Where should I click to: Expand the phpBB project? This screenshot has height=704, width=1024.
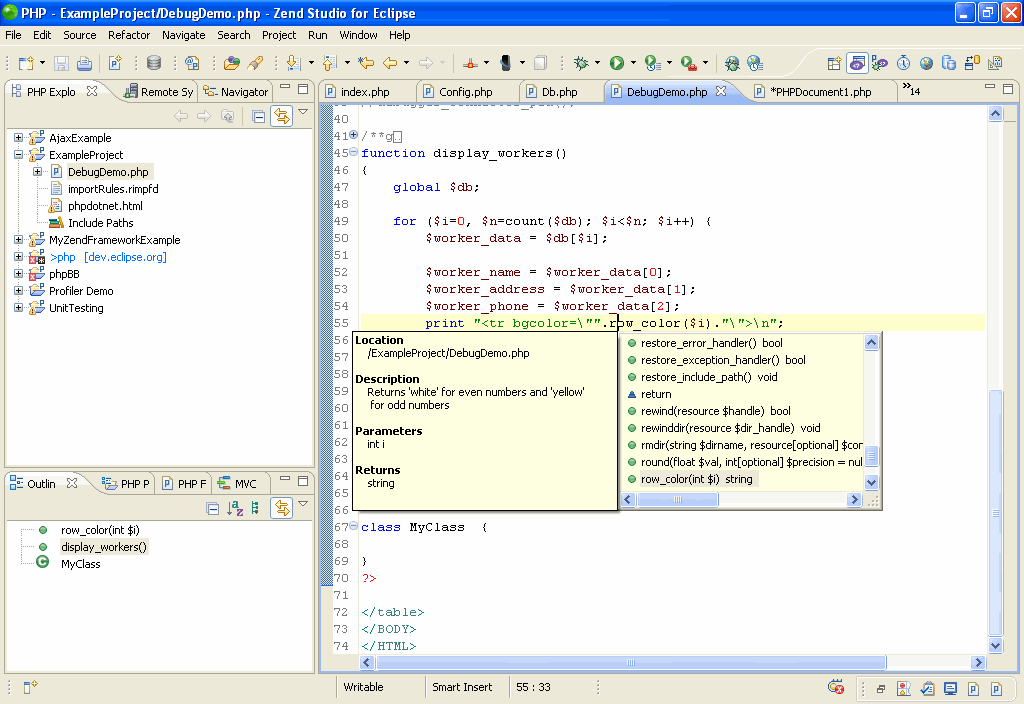(18, 274)
